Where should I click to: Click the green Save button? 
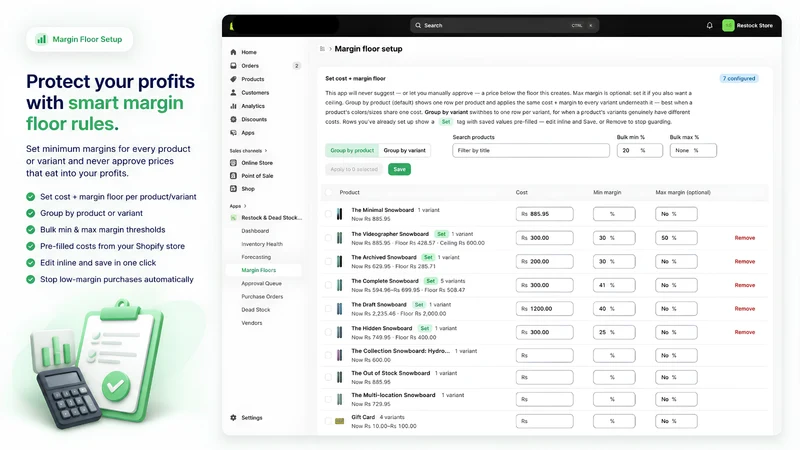(399, 169)
